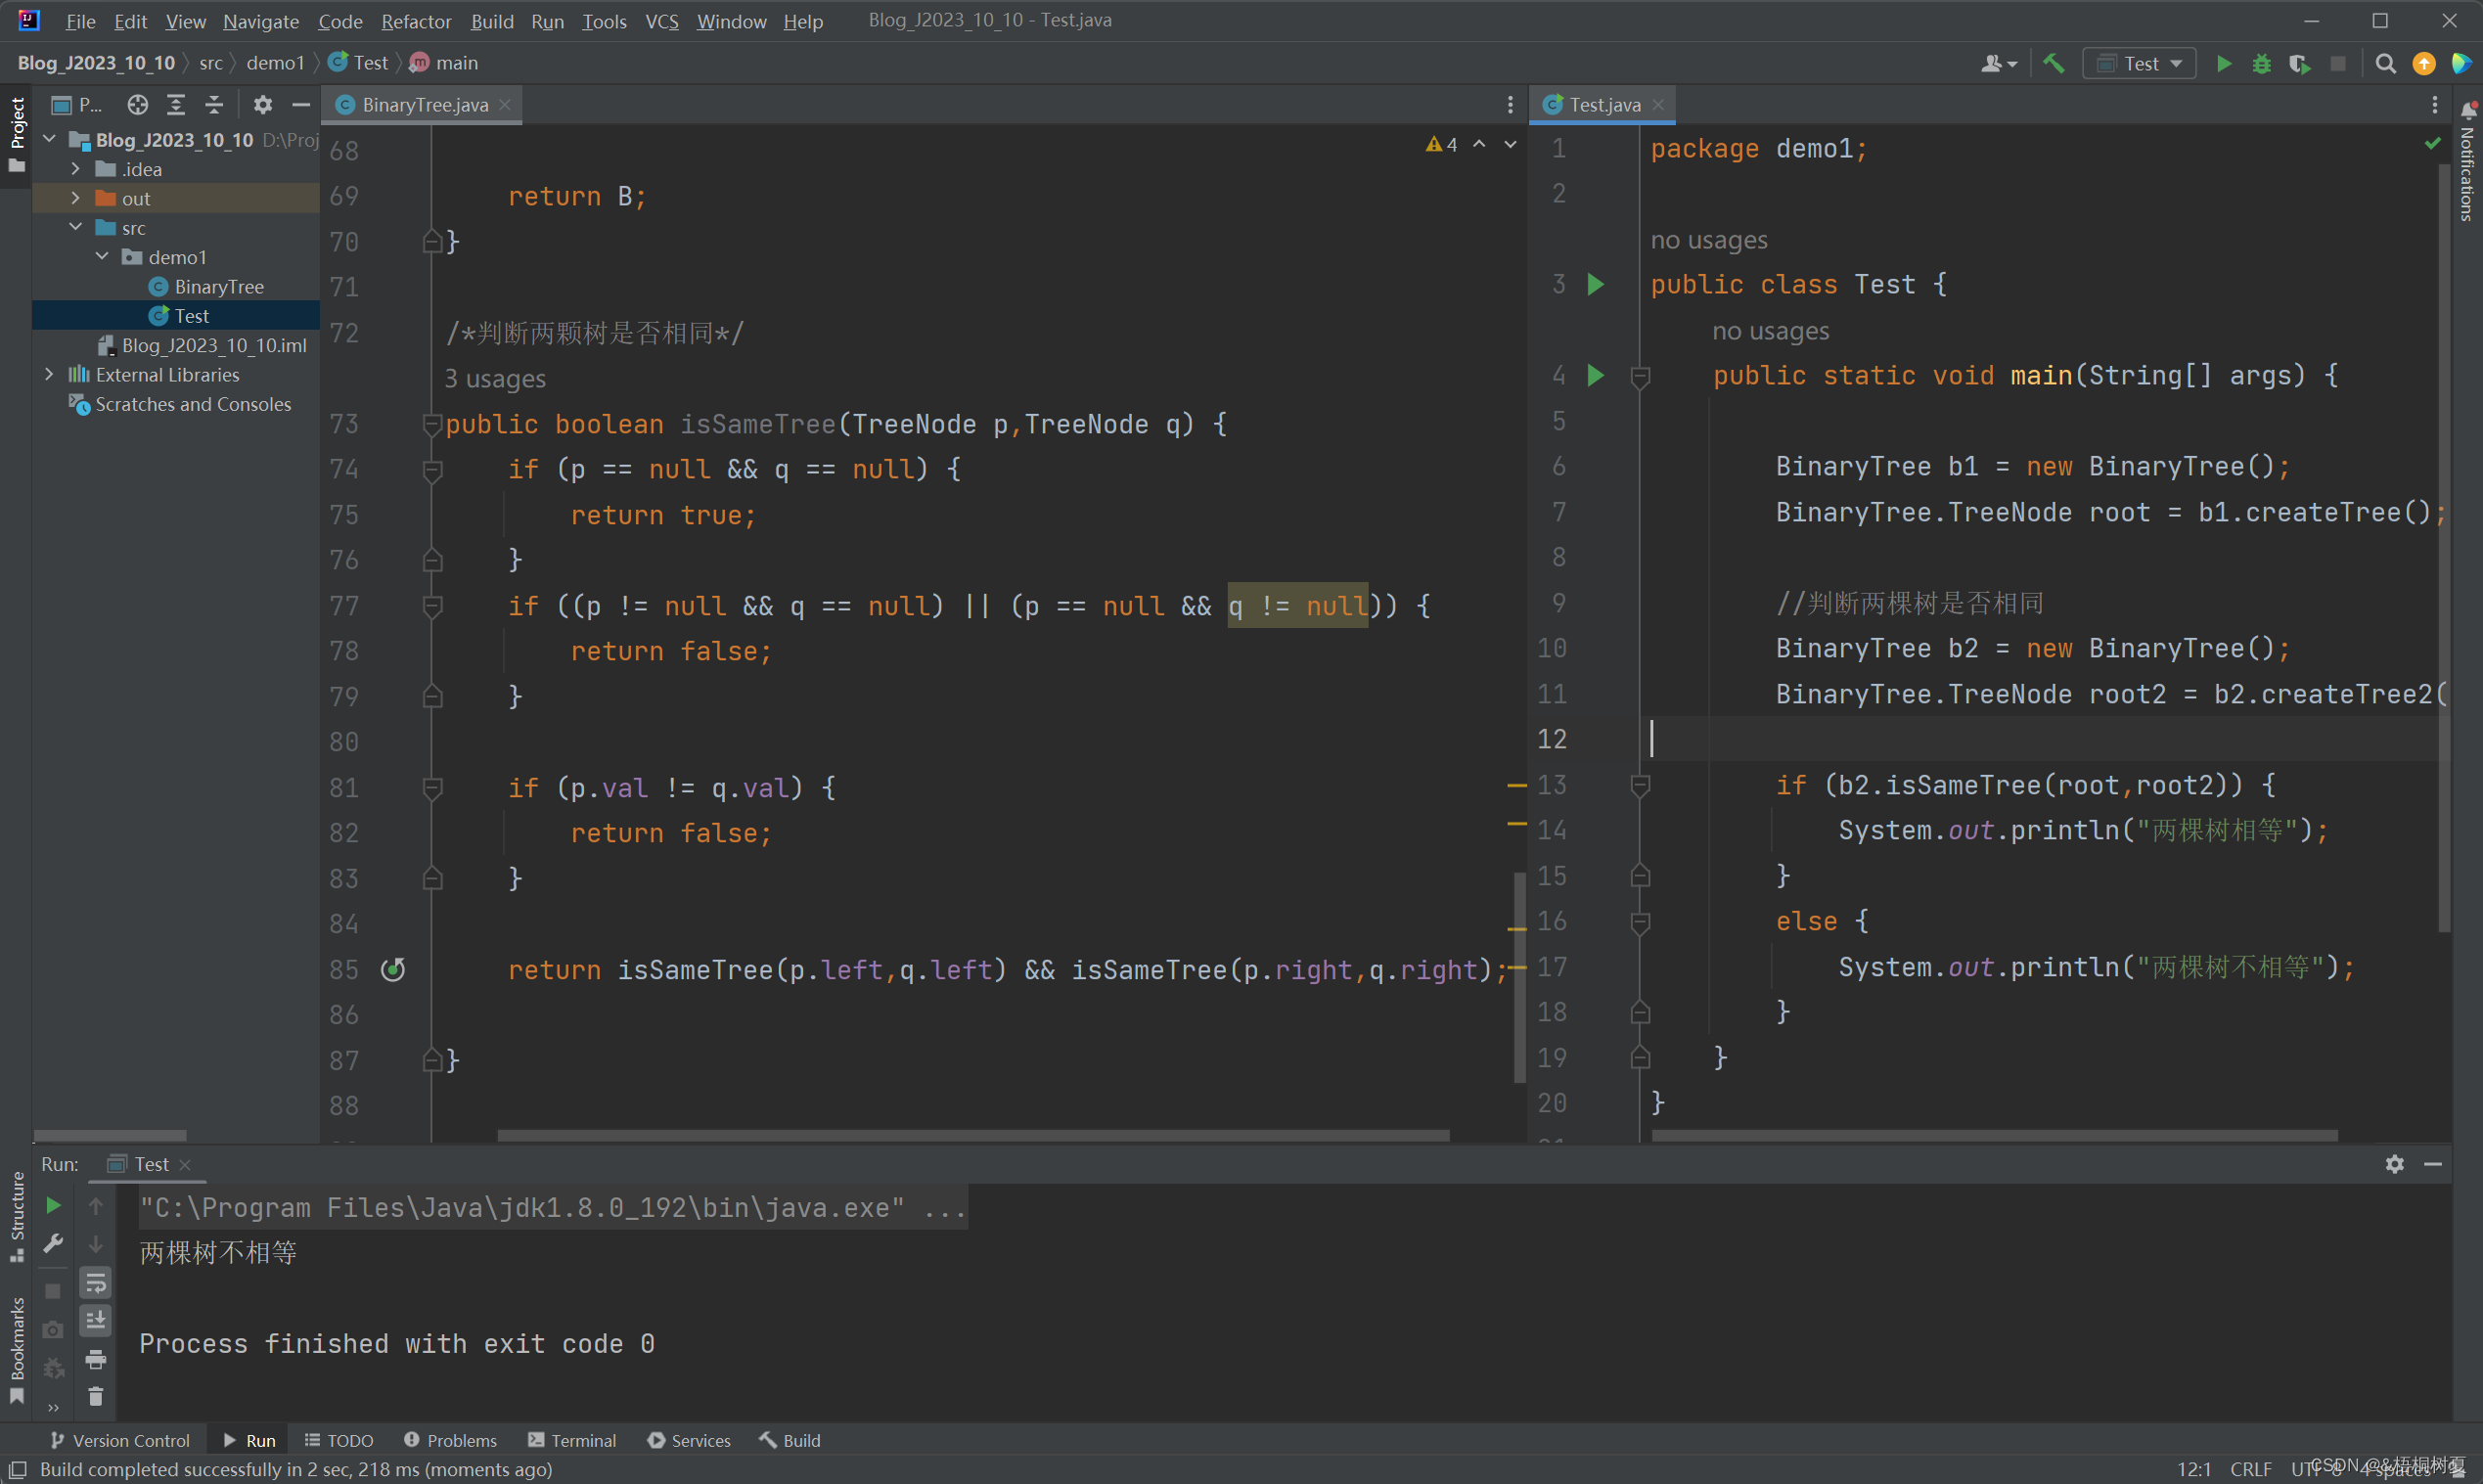The image size is (2483, 1484).
Task: Open the Terminal tool window
Action: point(572,1440)
